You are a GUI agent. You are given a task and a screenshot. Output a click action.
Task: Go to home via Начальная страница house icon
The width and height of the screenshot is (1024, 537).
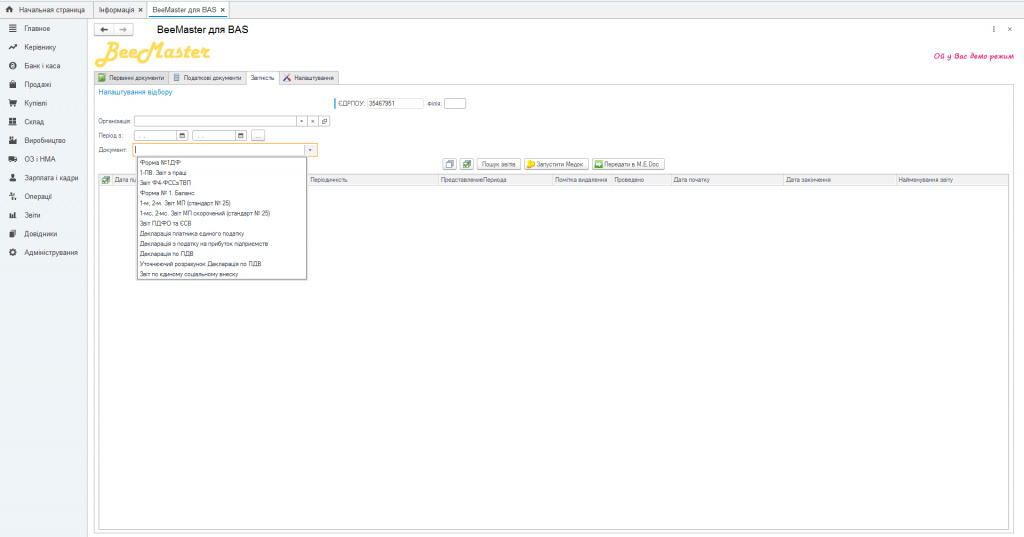pyautogui.click(x=9, y=10)
